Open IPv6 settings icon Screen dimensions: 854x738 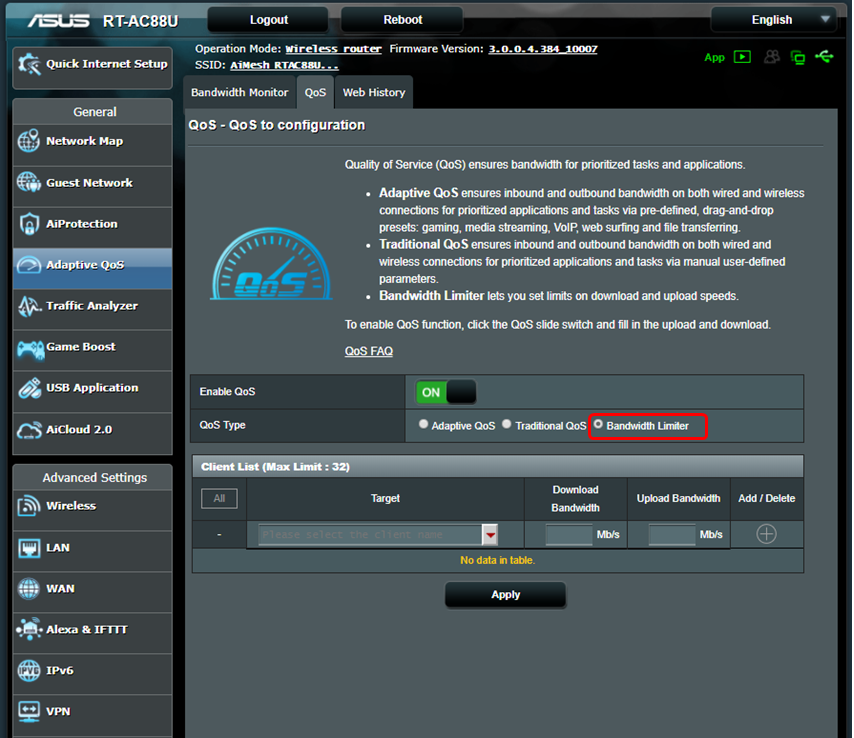point(28,670)
